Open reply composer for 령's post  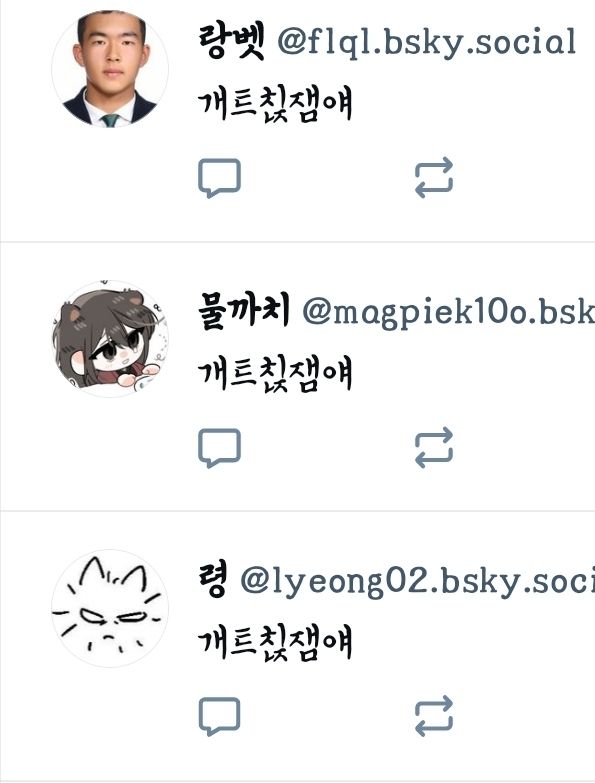click(x=219, y=716)
